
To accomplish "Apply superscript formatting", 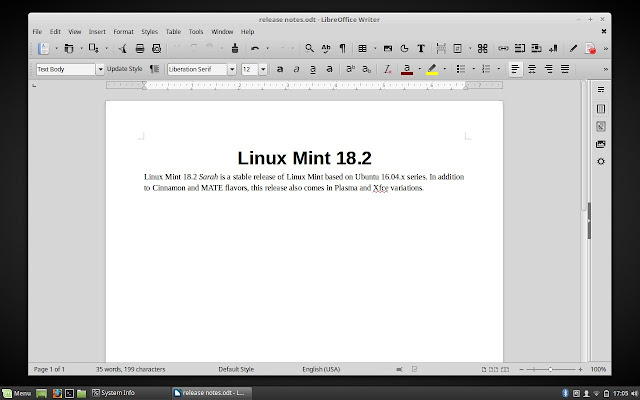I will coord(350,69).
